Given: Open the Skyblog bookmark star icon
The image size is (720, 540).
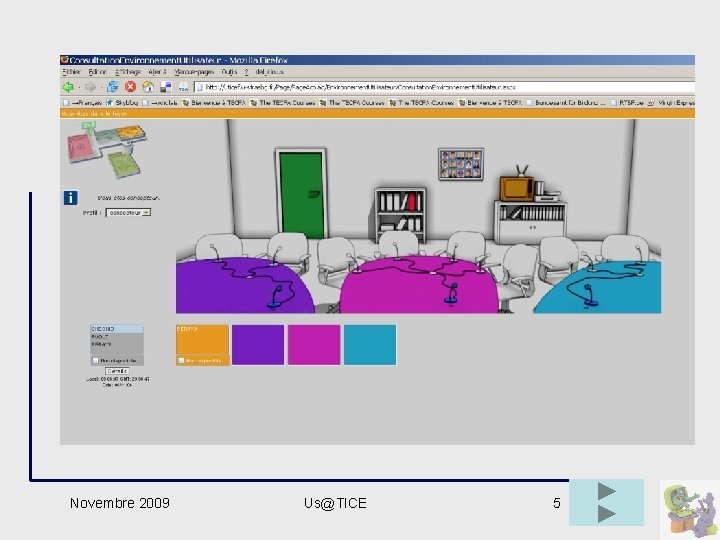Looking at the screenshot, I should [109, 102].
